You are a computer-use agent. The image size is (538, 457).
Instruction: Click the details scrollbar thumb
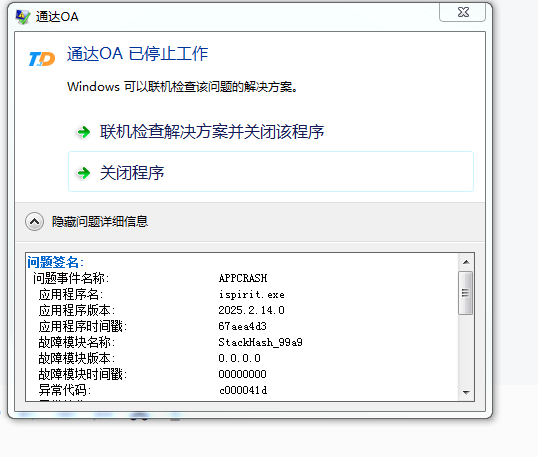coord(466,293)
